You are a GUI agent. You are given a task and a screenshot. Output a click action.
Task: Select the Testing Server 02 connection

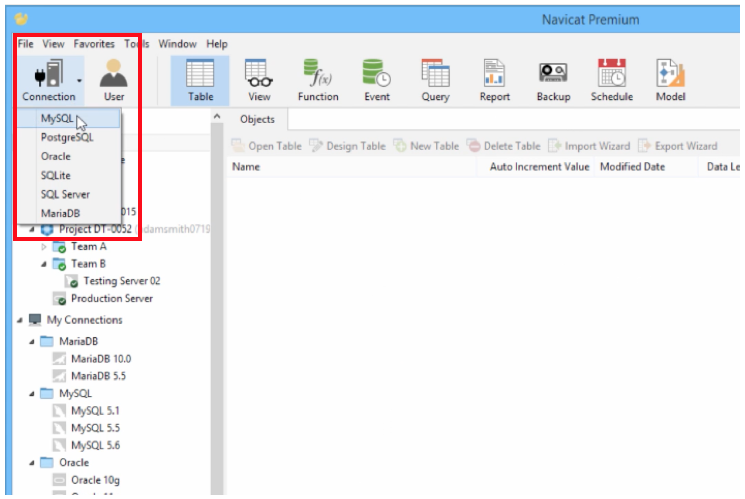tap(113, 281)
